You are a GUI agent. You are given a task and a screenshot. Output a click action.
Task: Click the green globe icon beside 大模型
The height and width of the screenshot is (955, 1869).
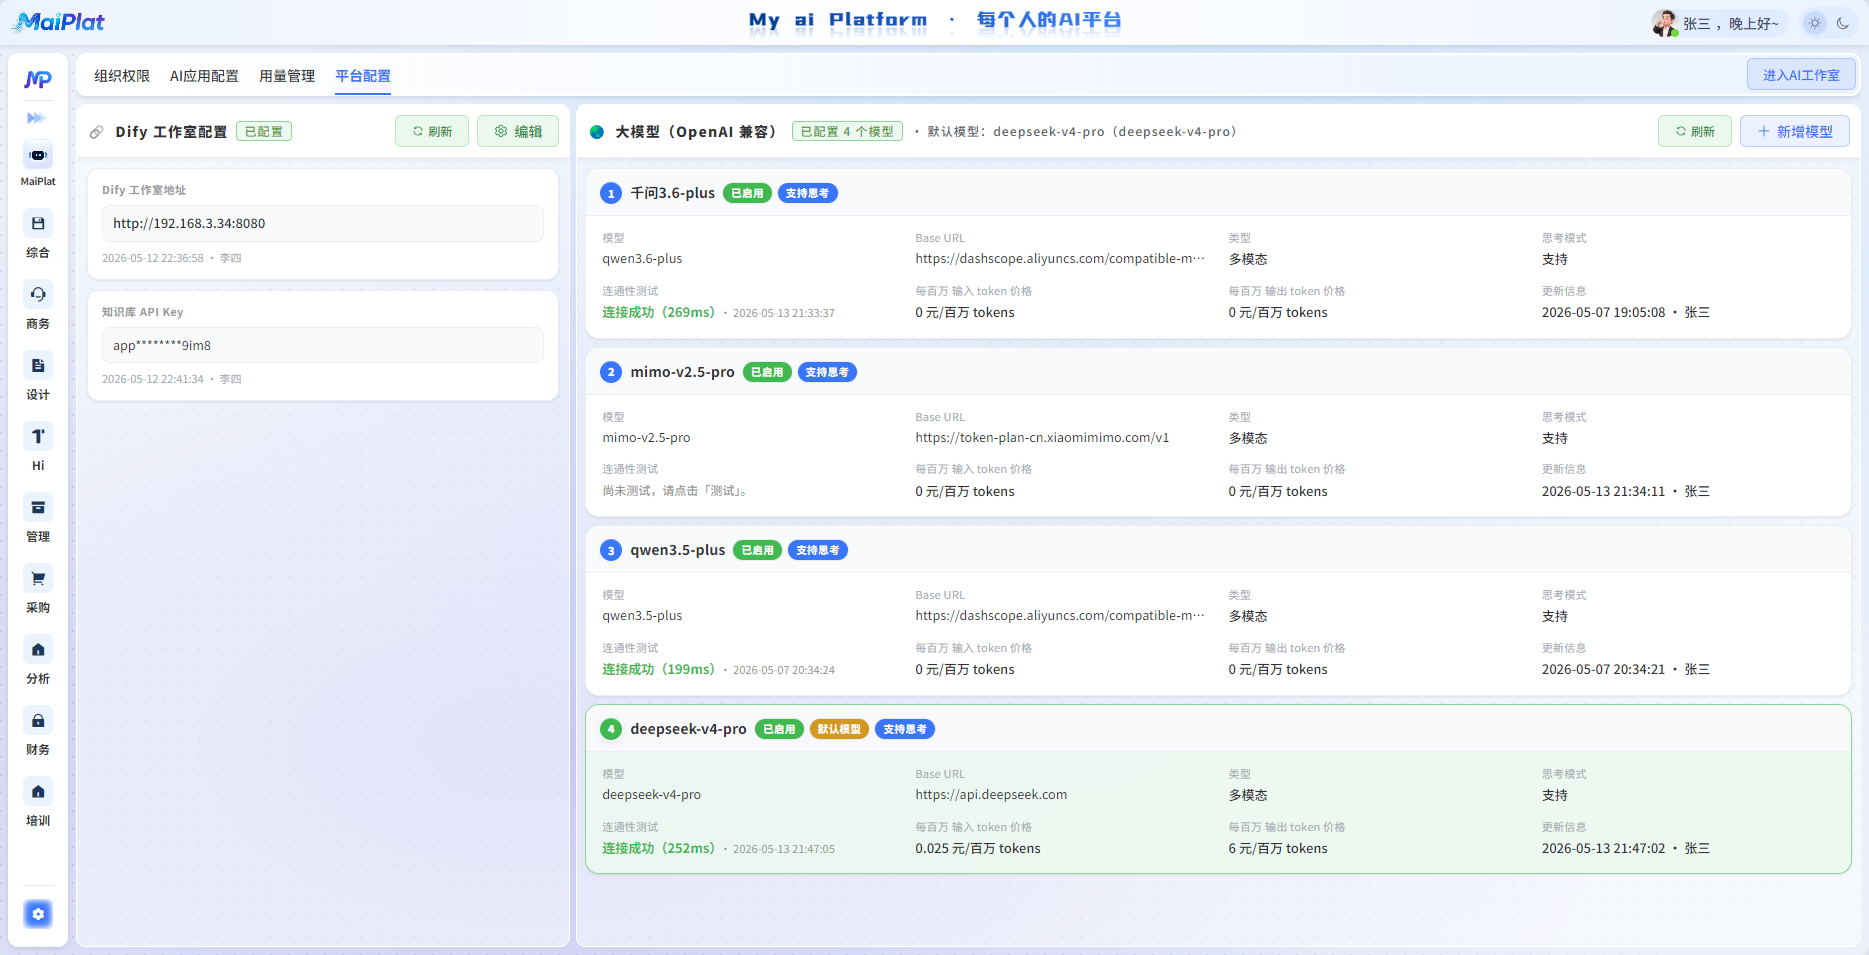pos(597,132)
